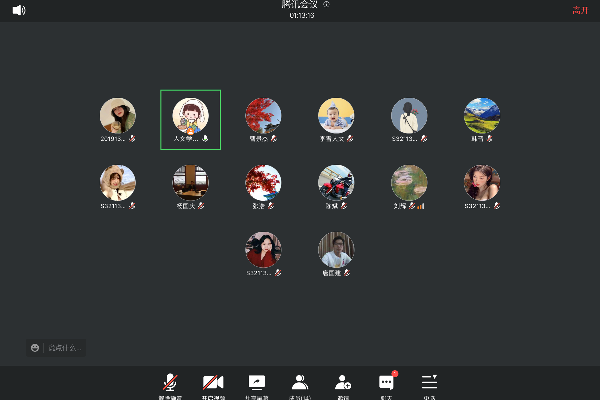The width and height of the screenshot is (600, 400).
Task: Select the man in white shirt avatar
Action: (x=336, y=250)
